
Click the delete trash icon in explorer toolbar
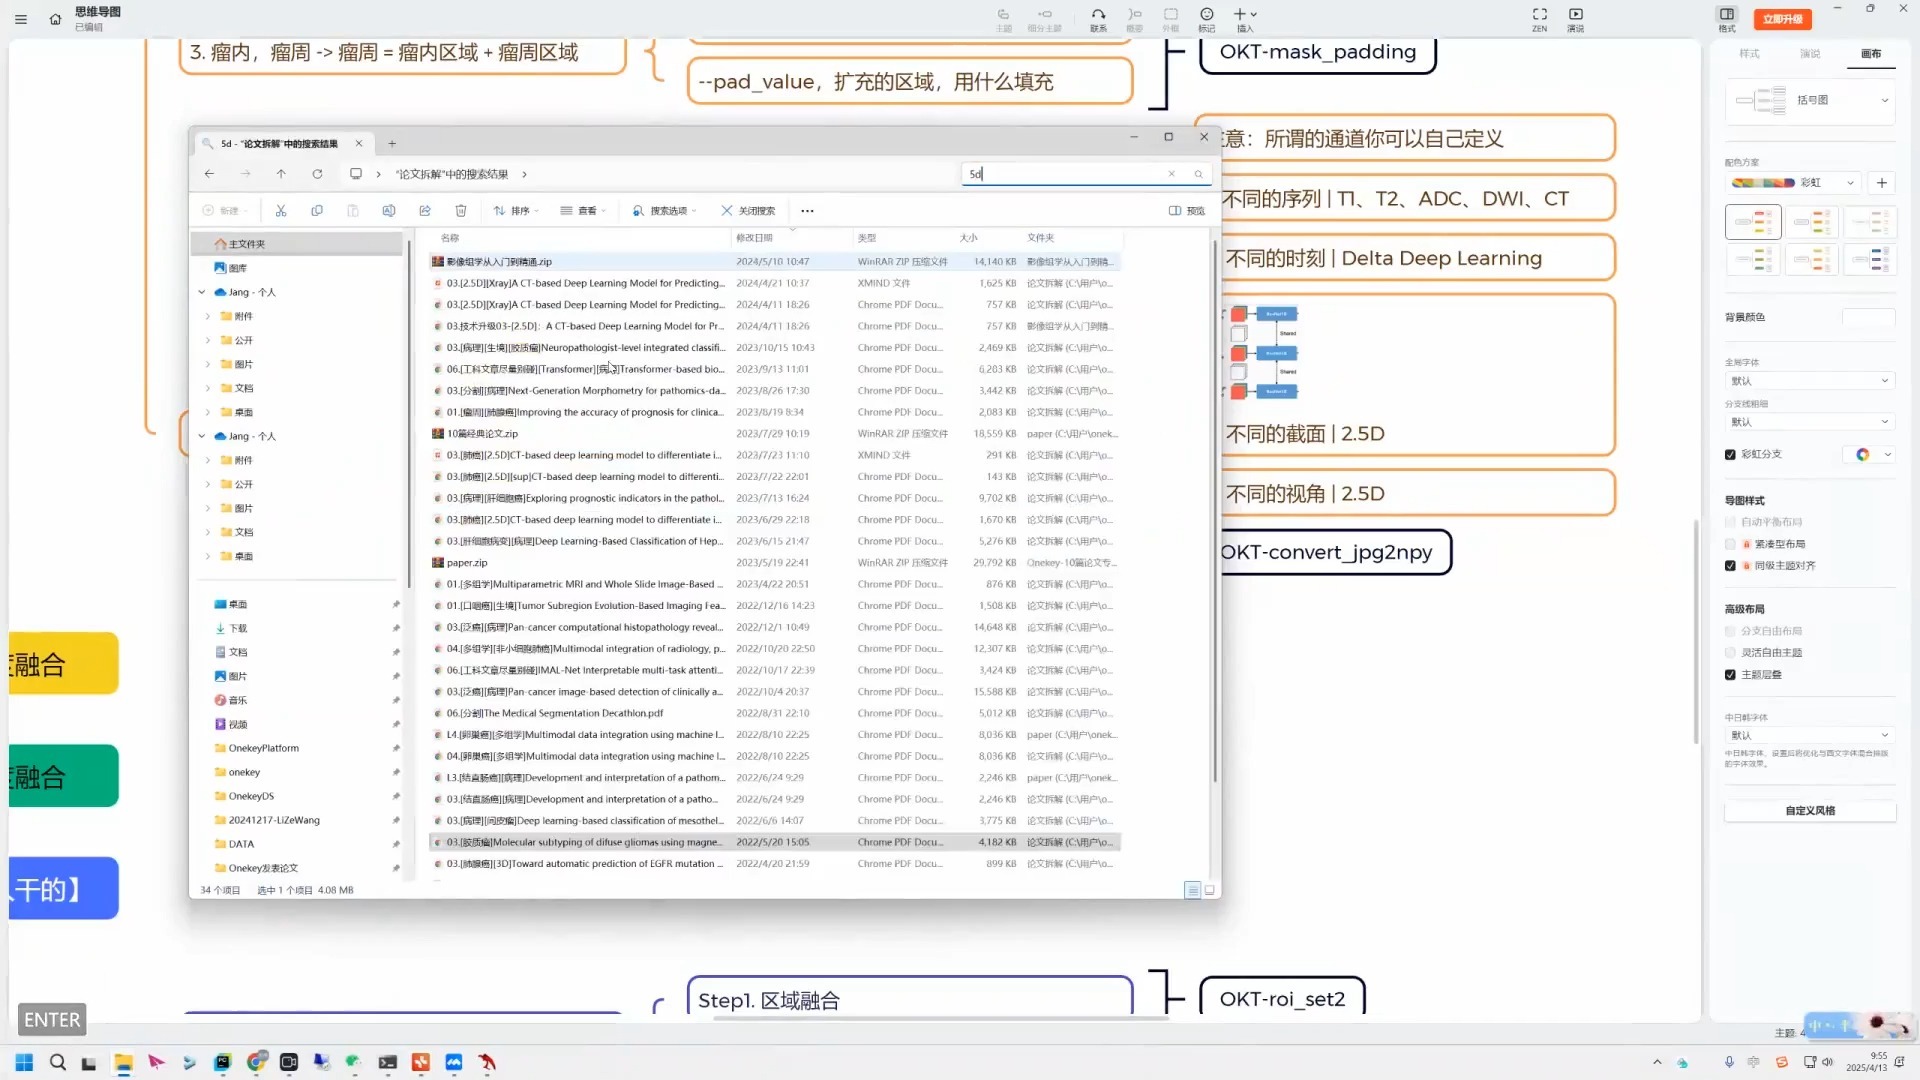tap(461, 211)
